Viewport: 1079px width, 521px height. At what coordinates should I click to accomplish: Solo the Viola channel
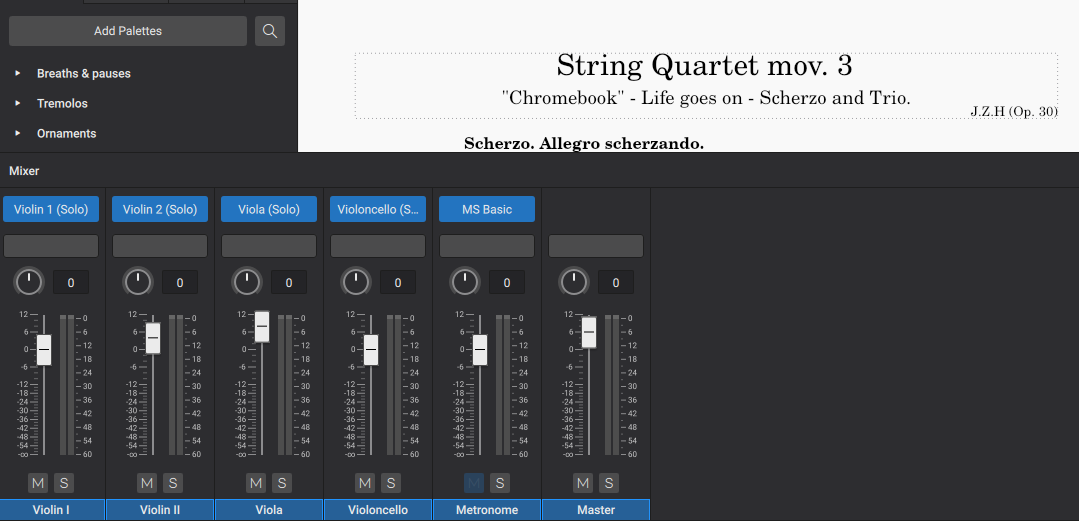tap(282, 483)
